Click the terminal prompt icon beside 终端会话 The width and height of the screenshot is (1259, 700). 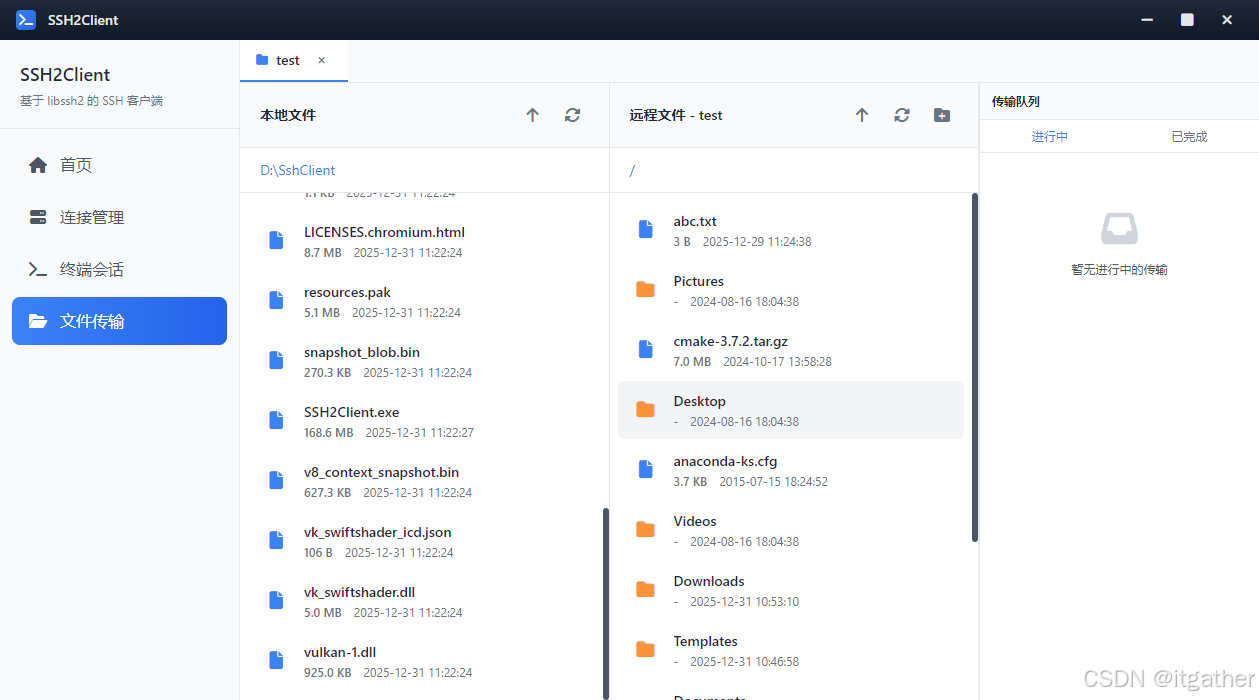[x=38, y=269]
